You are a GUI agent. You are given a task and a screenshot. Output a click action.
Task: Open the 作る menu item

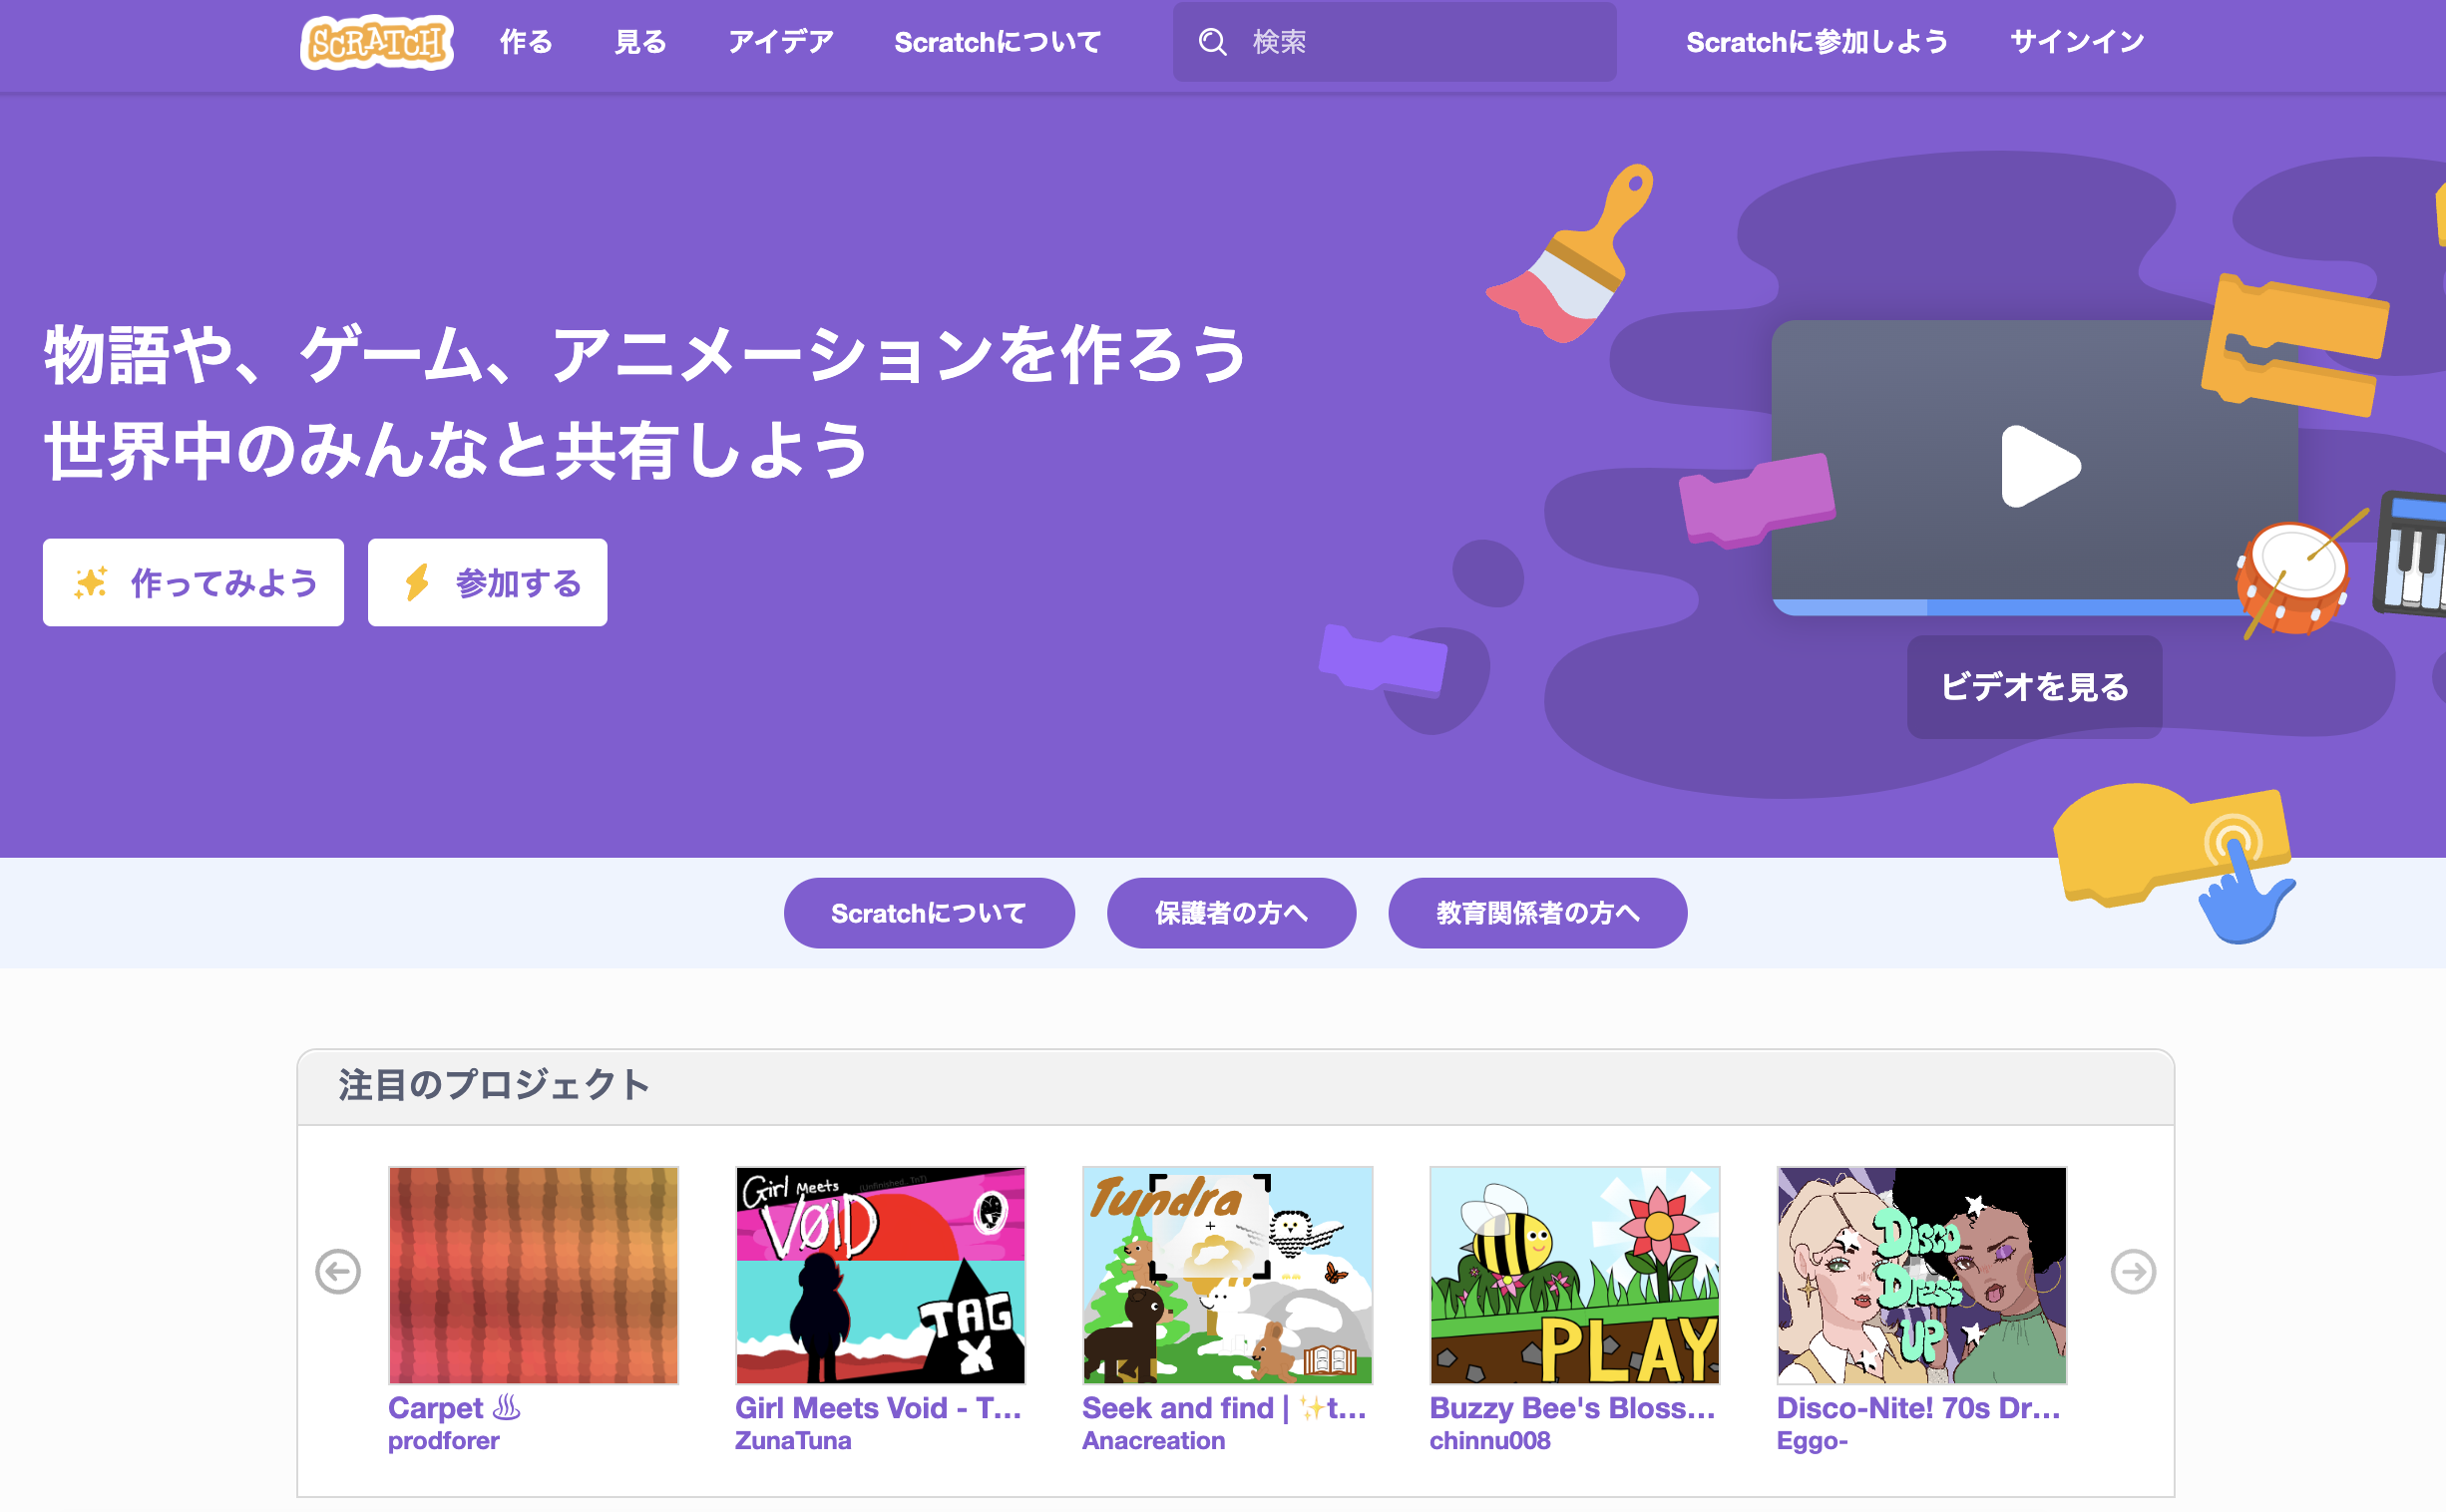click(x=526, y=42)
